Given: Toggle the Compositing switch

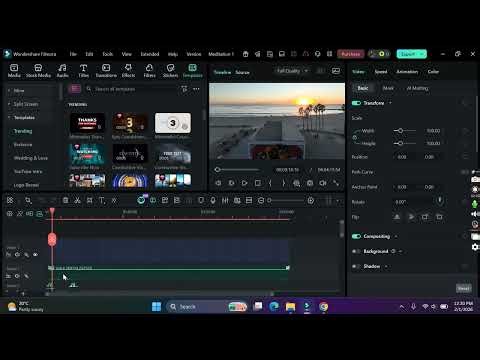Looking at the screenshot, I should [356, 236].
